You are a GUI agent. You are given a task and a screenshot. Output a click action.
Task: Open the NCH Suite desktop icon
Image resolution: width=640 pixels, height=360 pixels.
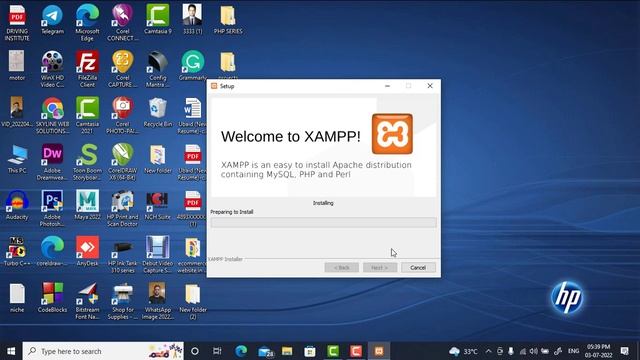pos(158,205)
